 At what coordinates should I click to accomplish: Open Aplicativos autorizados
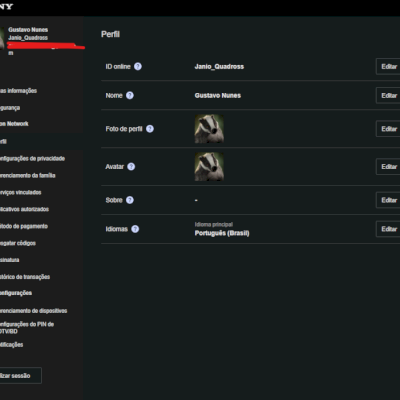click(x=24, y=209)
